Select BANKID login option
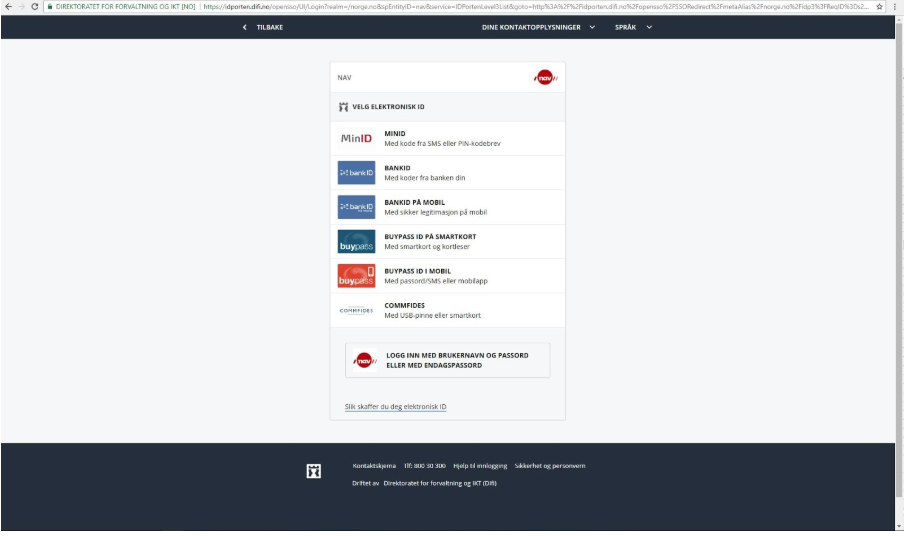This screenshot has width=907, height=536. pyautogui.click(x=448, y=172)
